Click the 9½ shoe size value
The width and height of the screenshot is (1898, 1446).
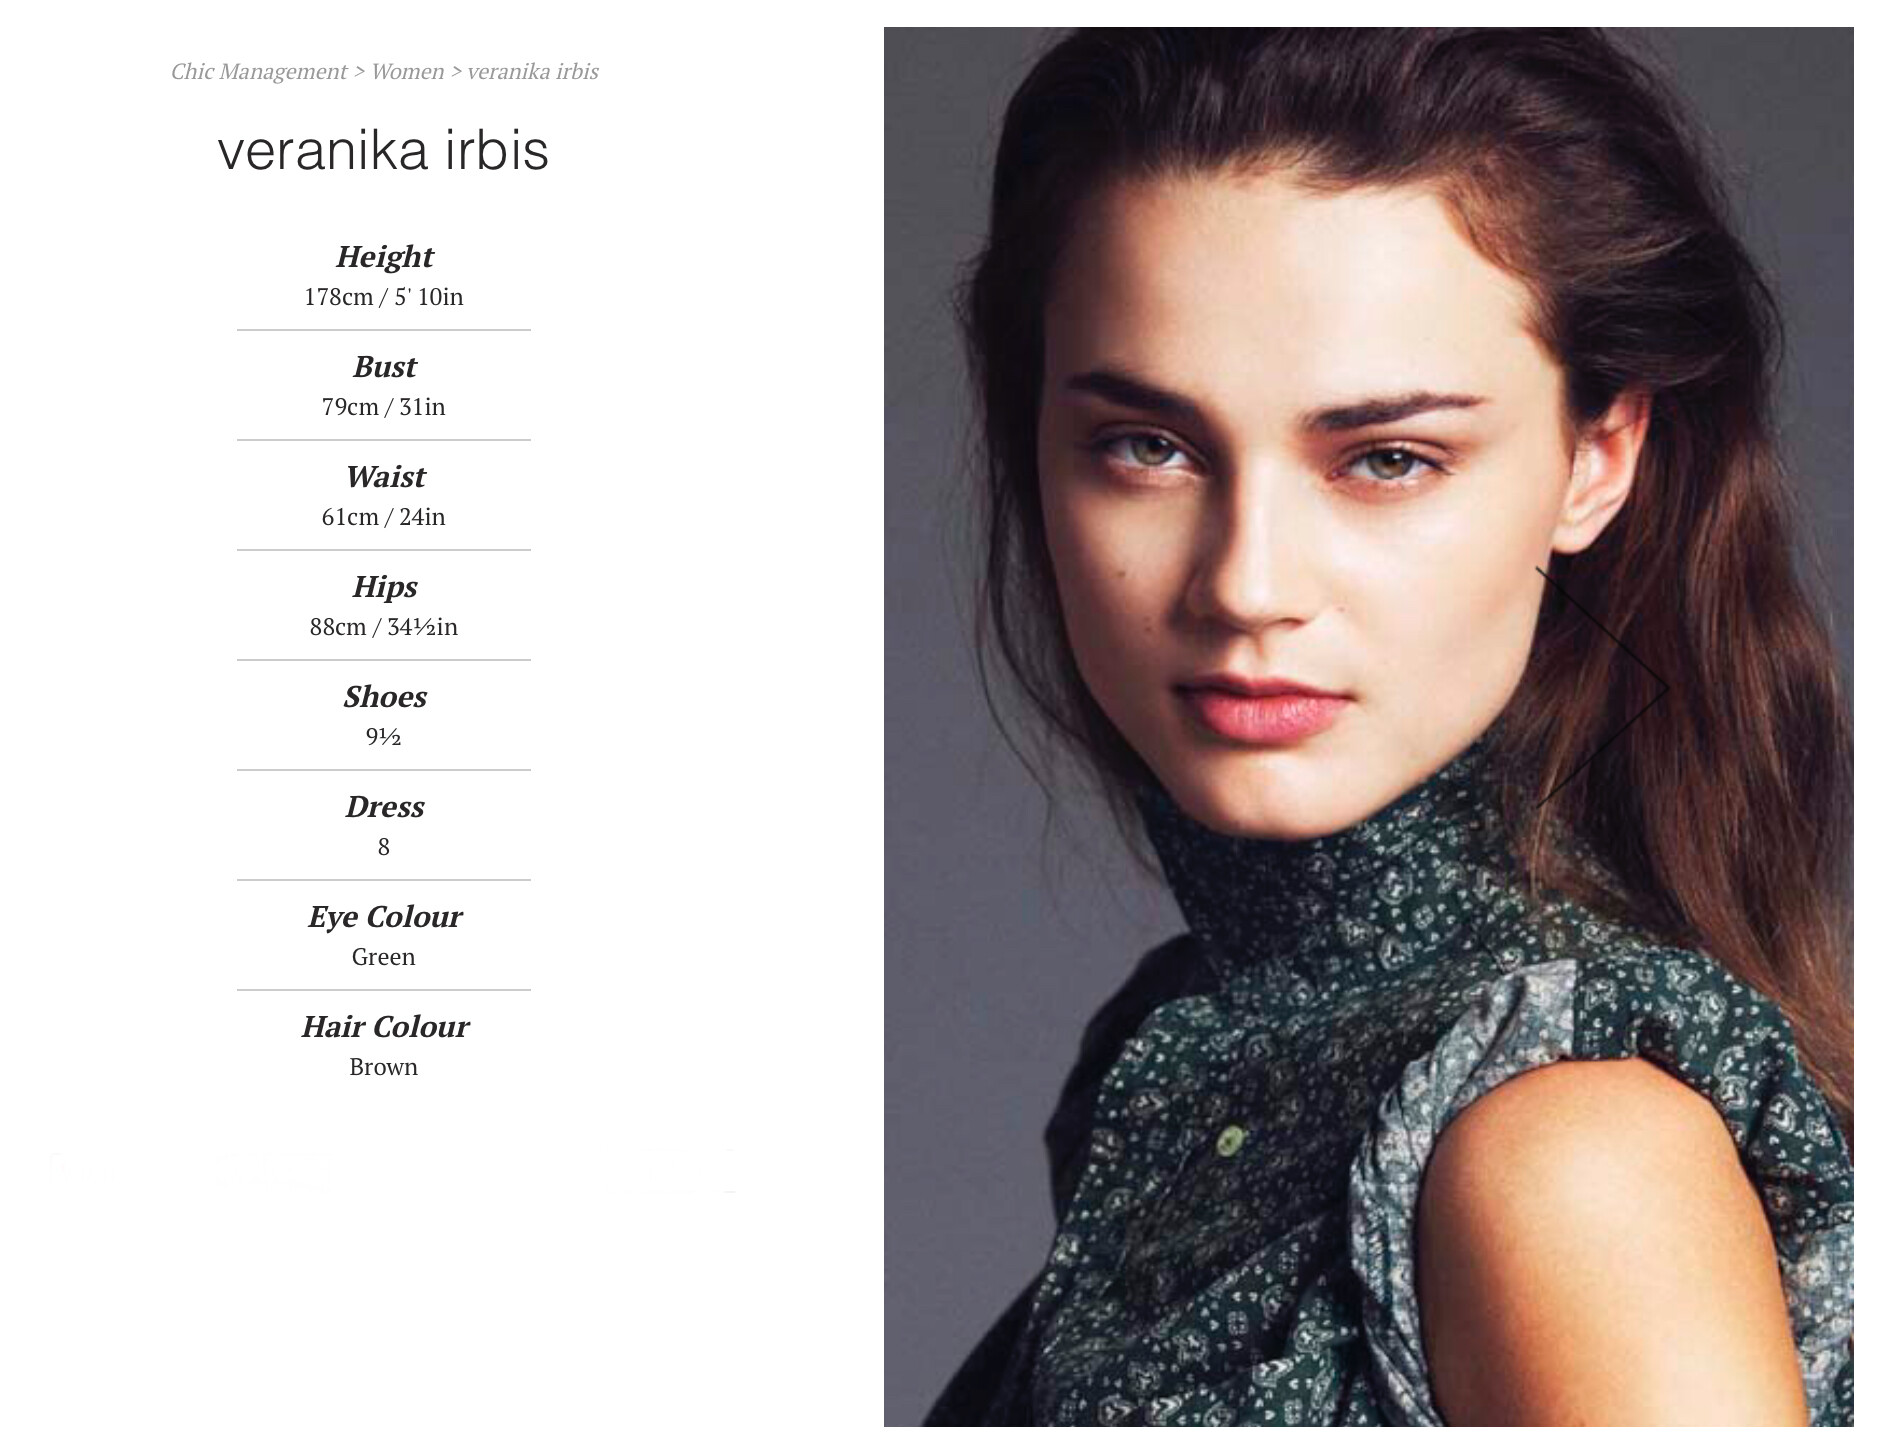[384, 737]
